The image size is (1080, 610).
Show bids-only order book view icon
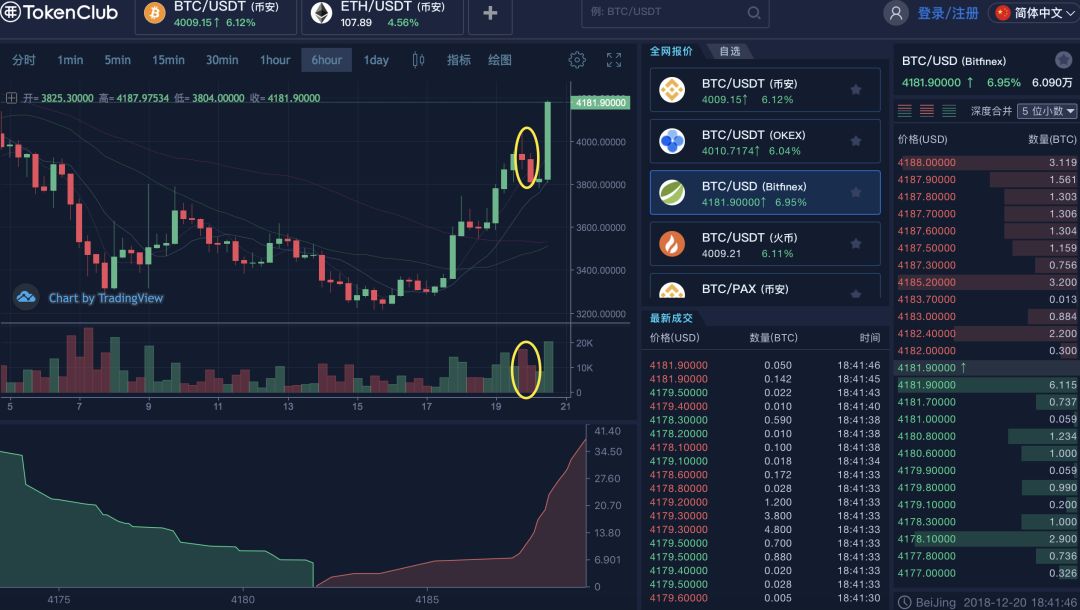[x=949, y=110]
